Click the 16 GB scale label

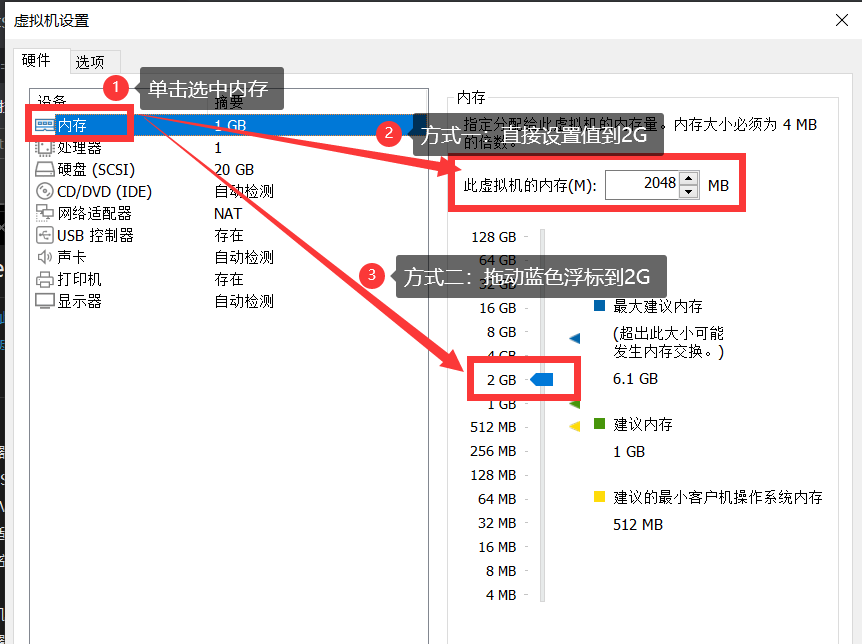pos(498,308)
